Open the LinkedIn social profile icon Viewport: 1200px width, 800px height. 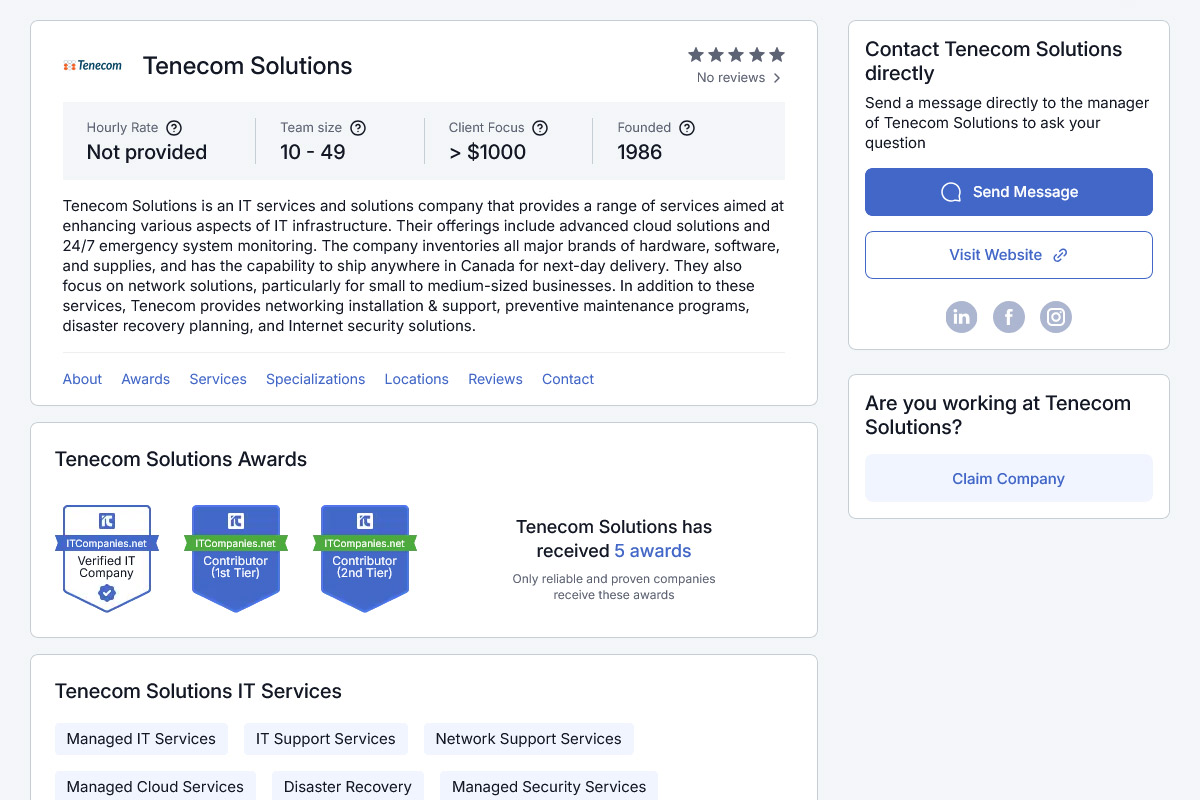click(961, 317)
